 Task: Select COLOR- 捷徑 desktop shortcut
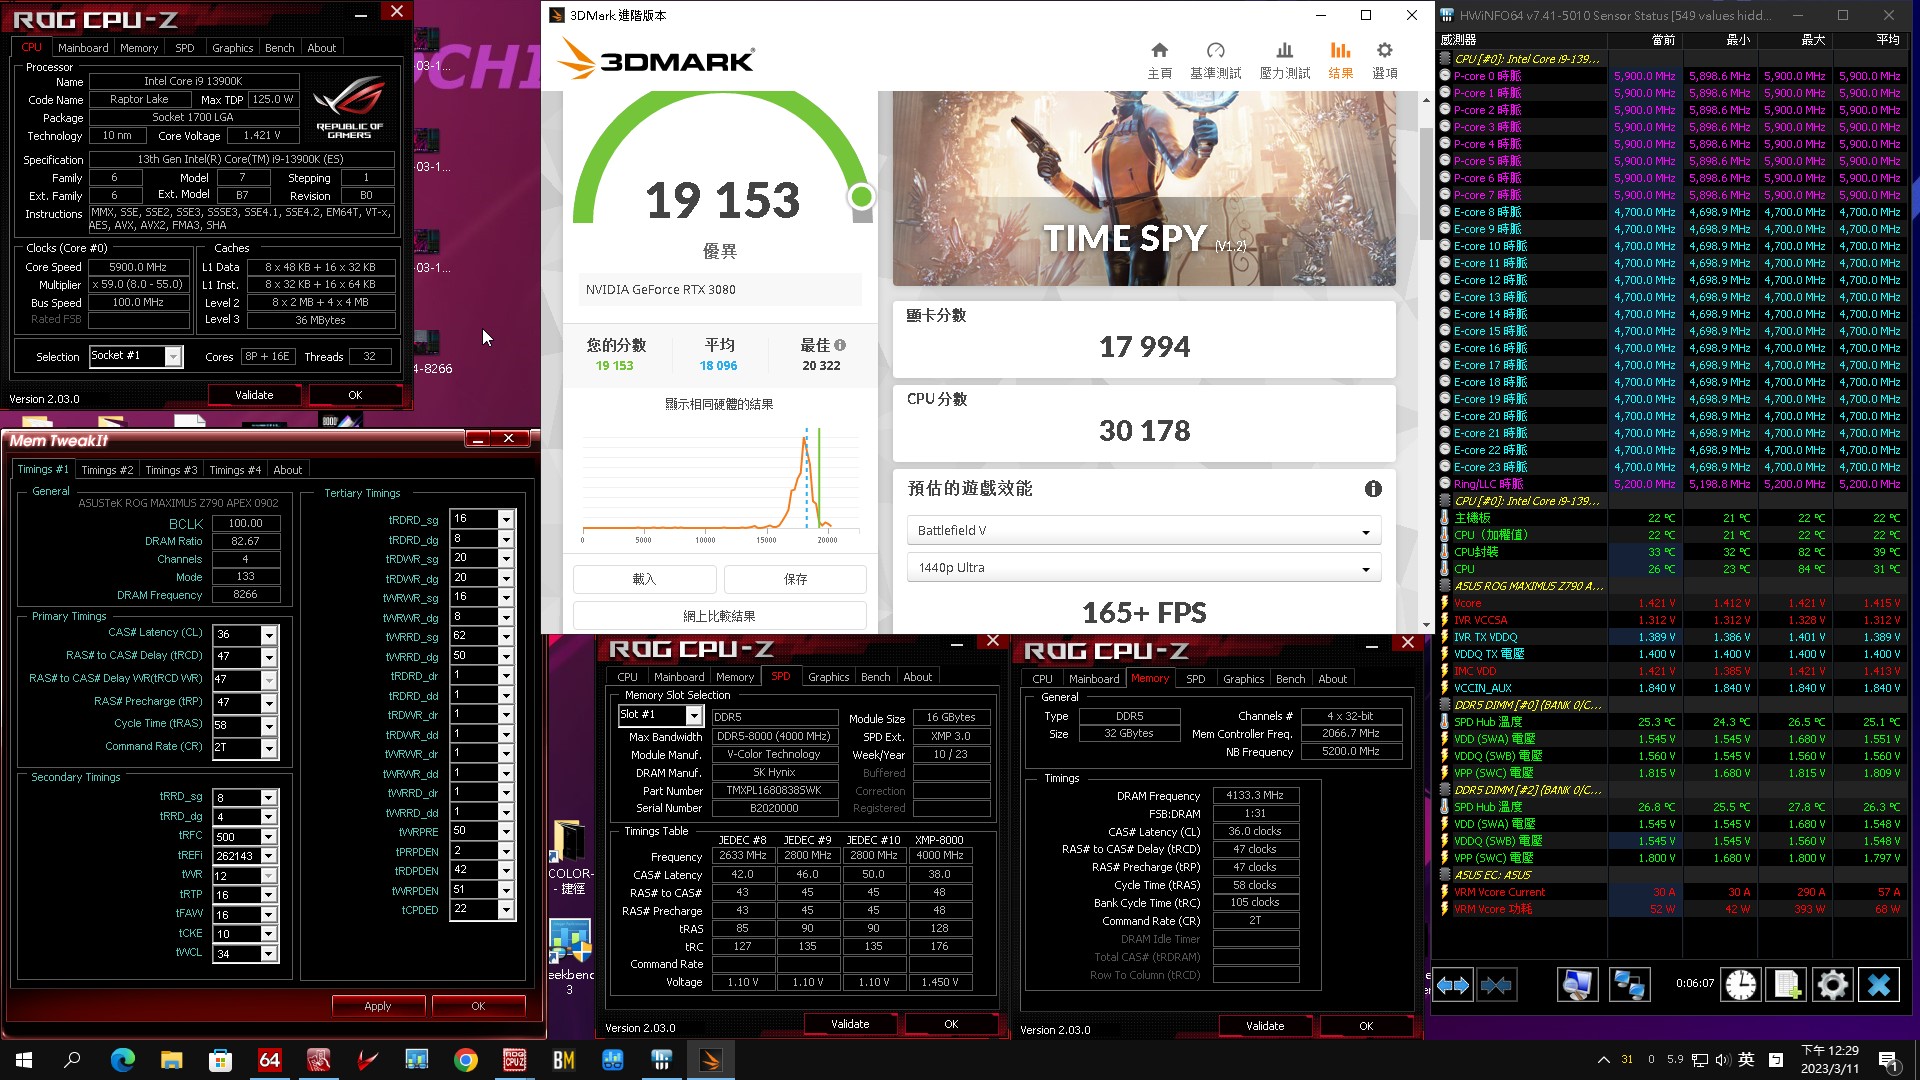(570, 857)
